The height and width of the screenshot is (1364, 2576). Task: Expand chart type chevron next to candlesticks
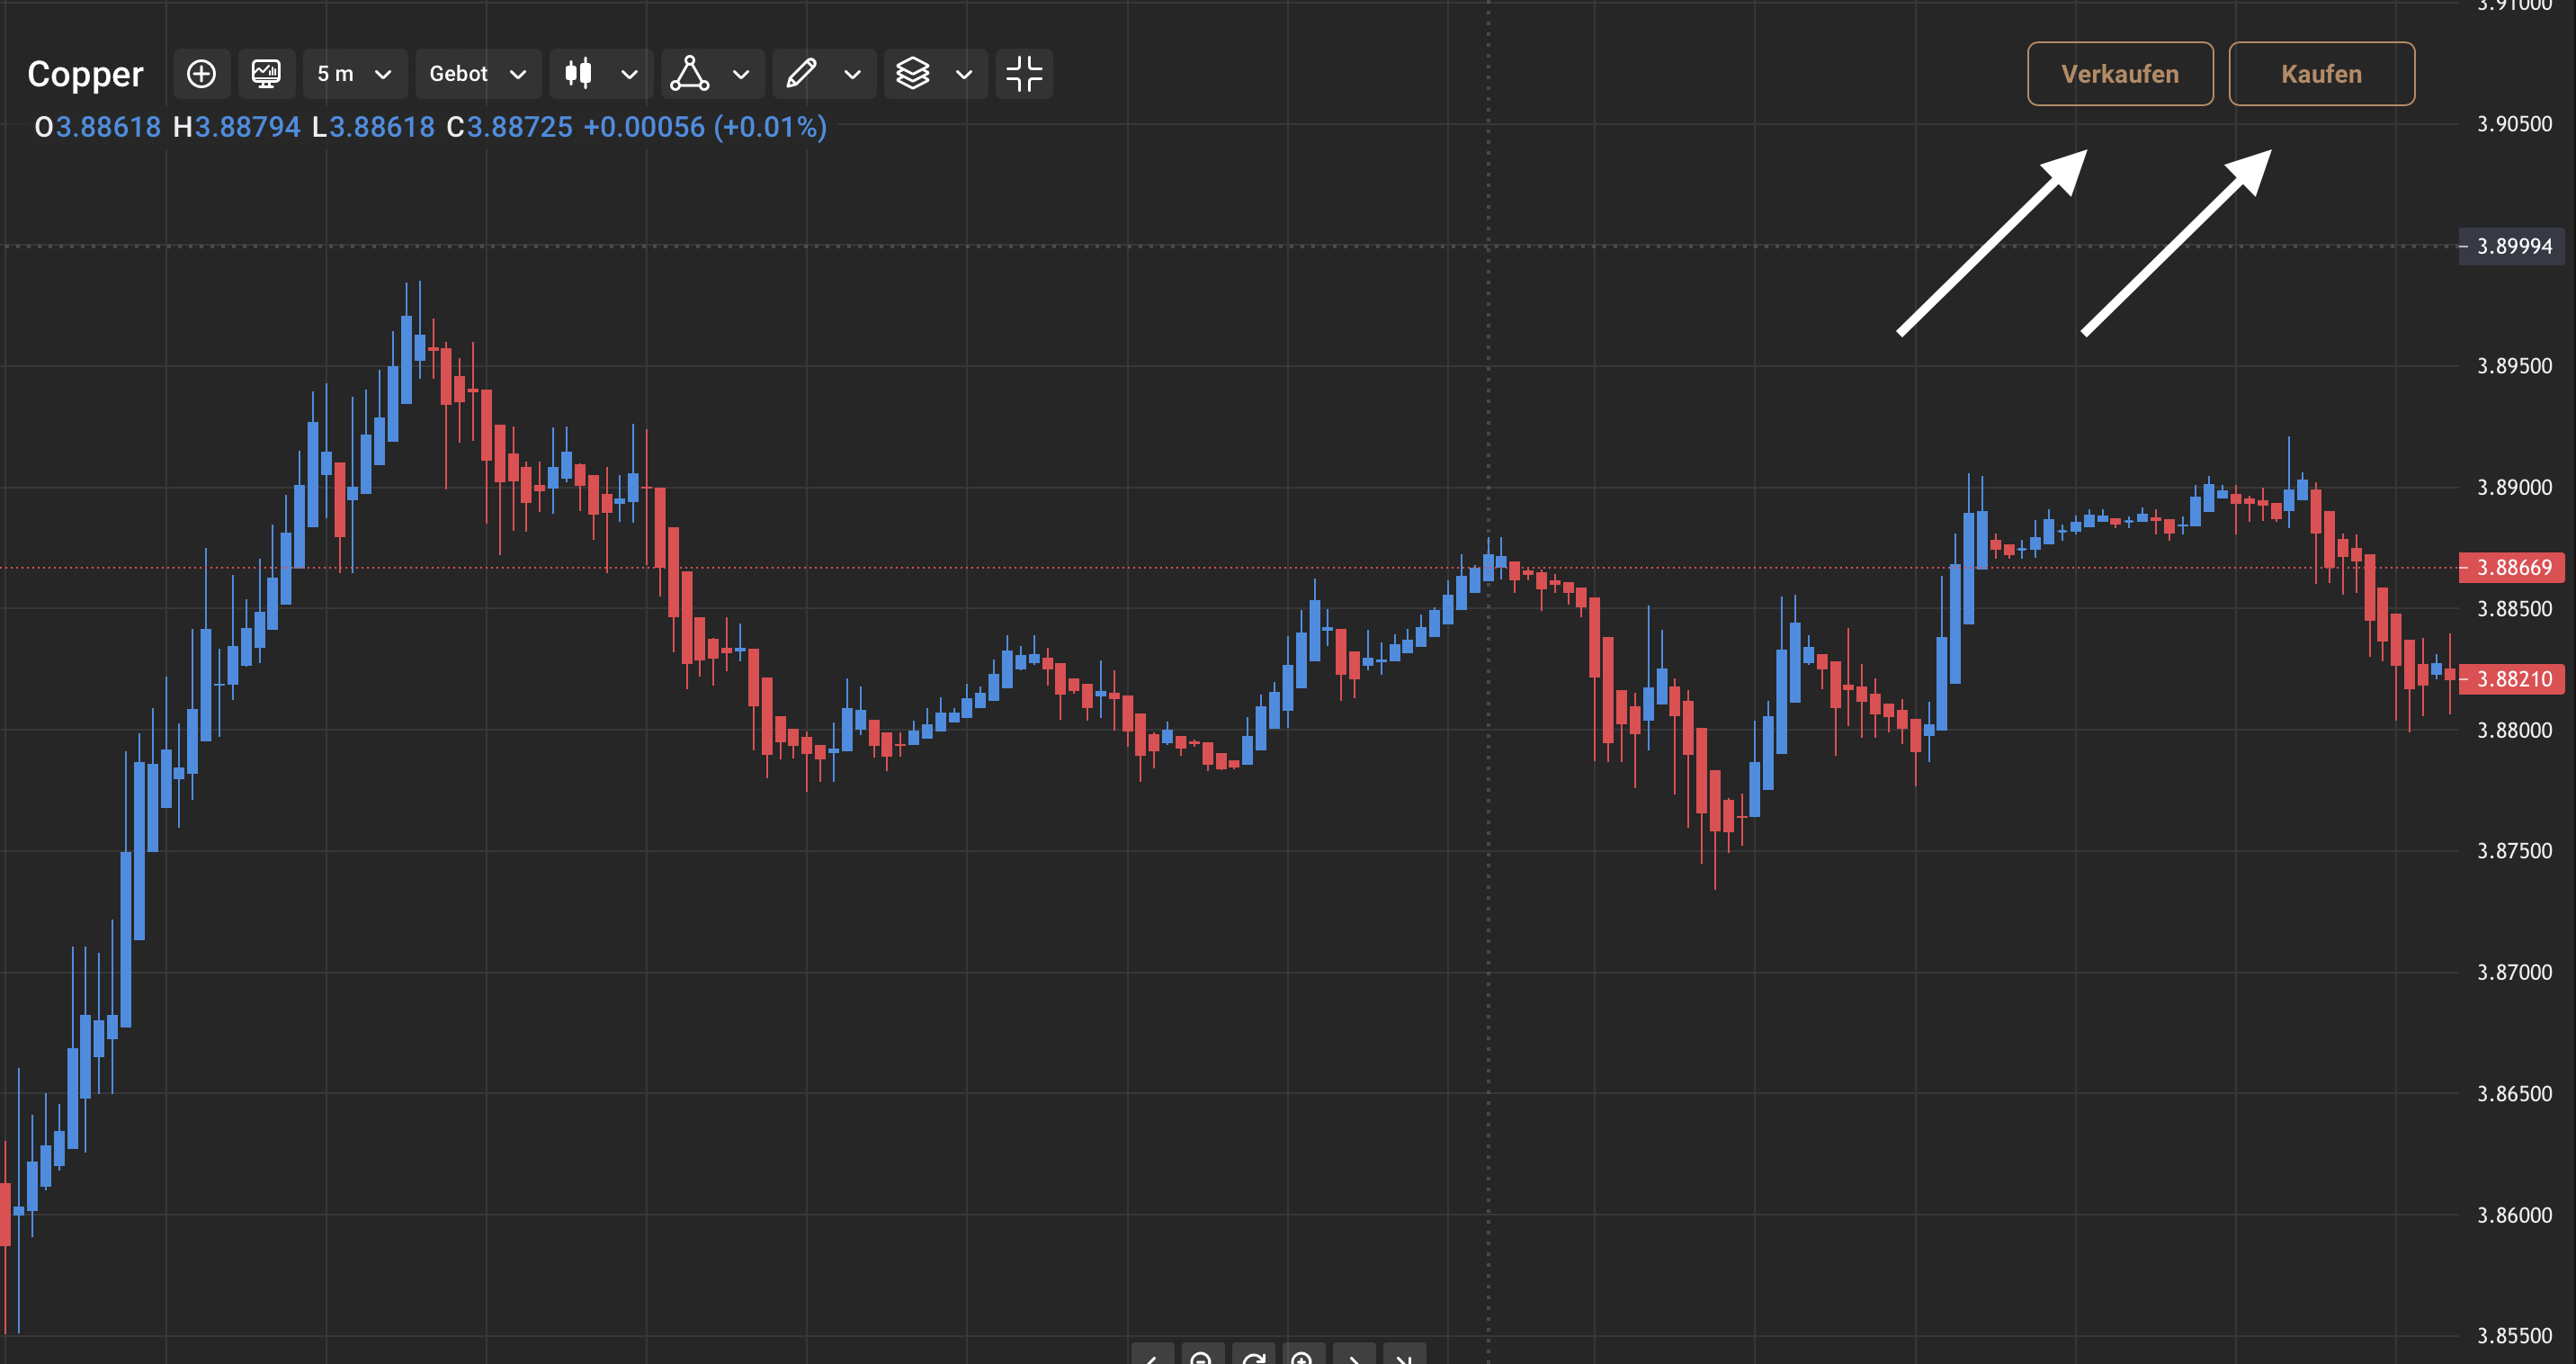tap(629, 74)
